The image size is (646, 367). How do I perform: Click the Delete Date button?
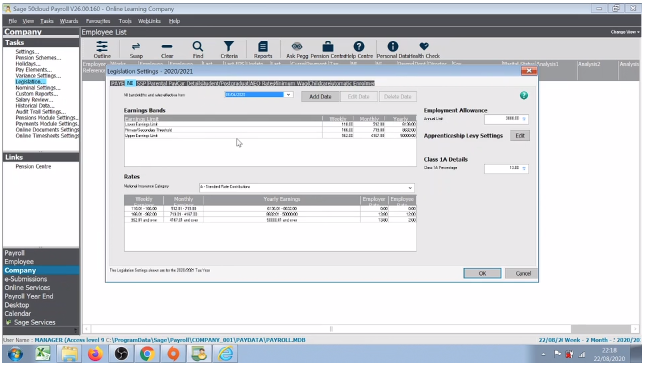[398, 96]
